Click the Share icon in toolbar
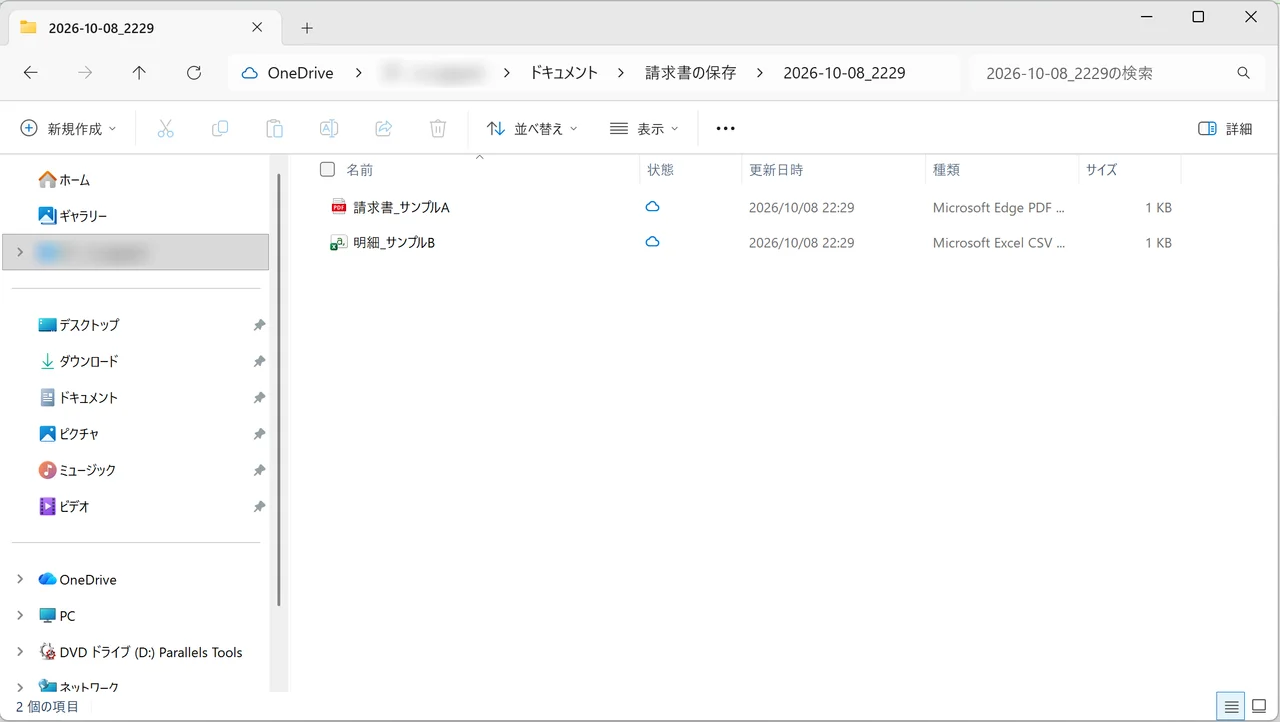Image resolution: width=1280 pixels, height=722 pixels. 383,128
